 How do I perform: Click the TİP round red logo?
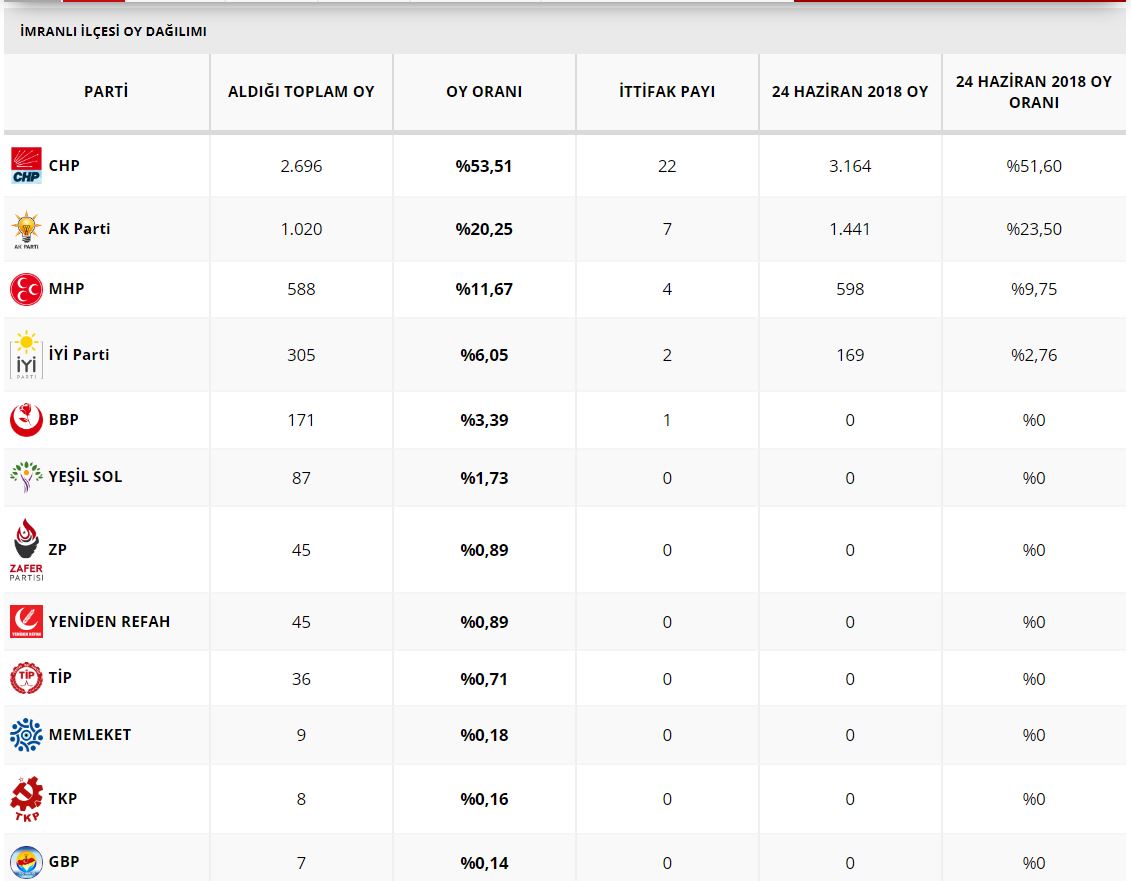pos(26,678)
